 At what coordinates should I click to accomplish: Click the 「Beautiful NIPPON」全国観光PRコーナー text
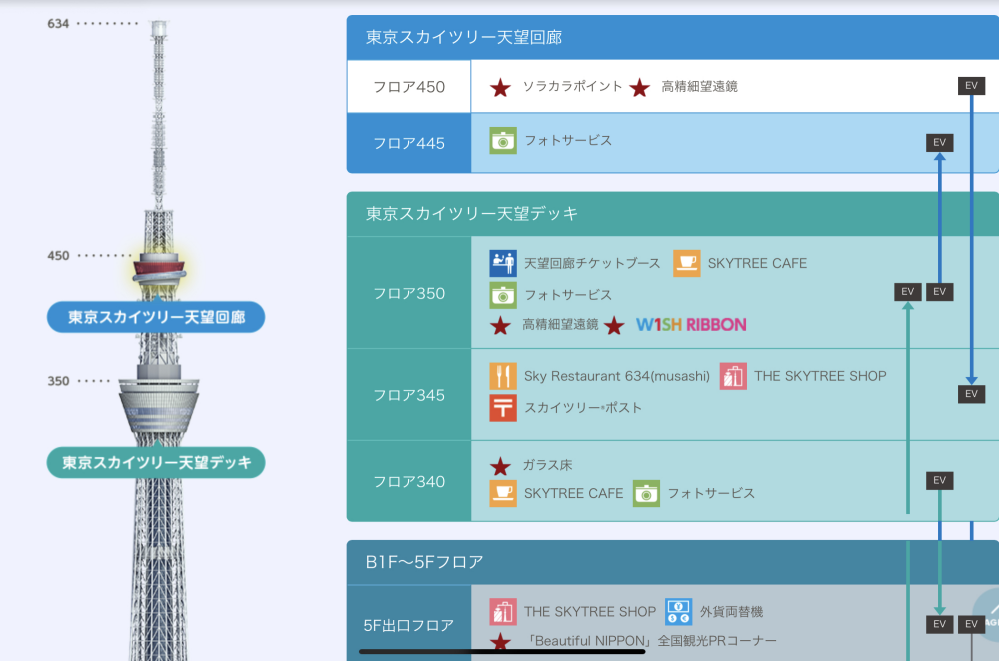(x=650, y=641)
